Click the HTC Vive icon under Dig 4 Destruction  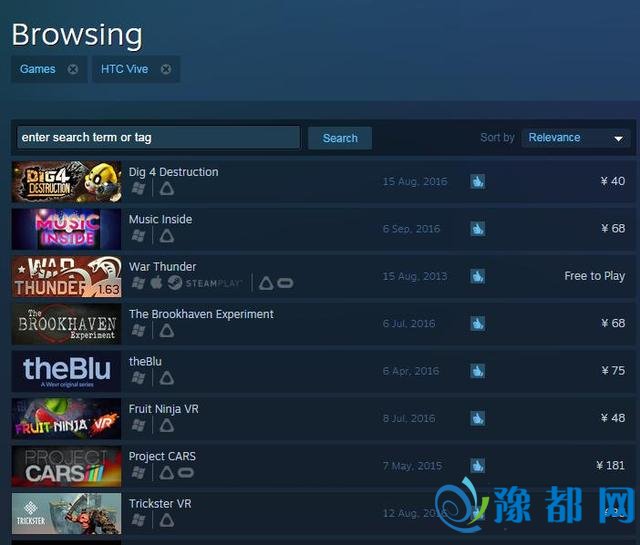pos(167,189)
